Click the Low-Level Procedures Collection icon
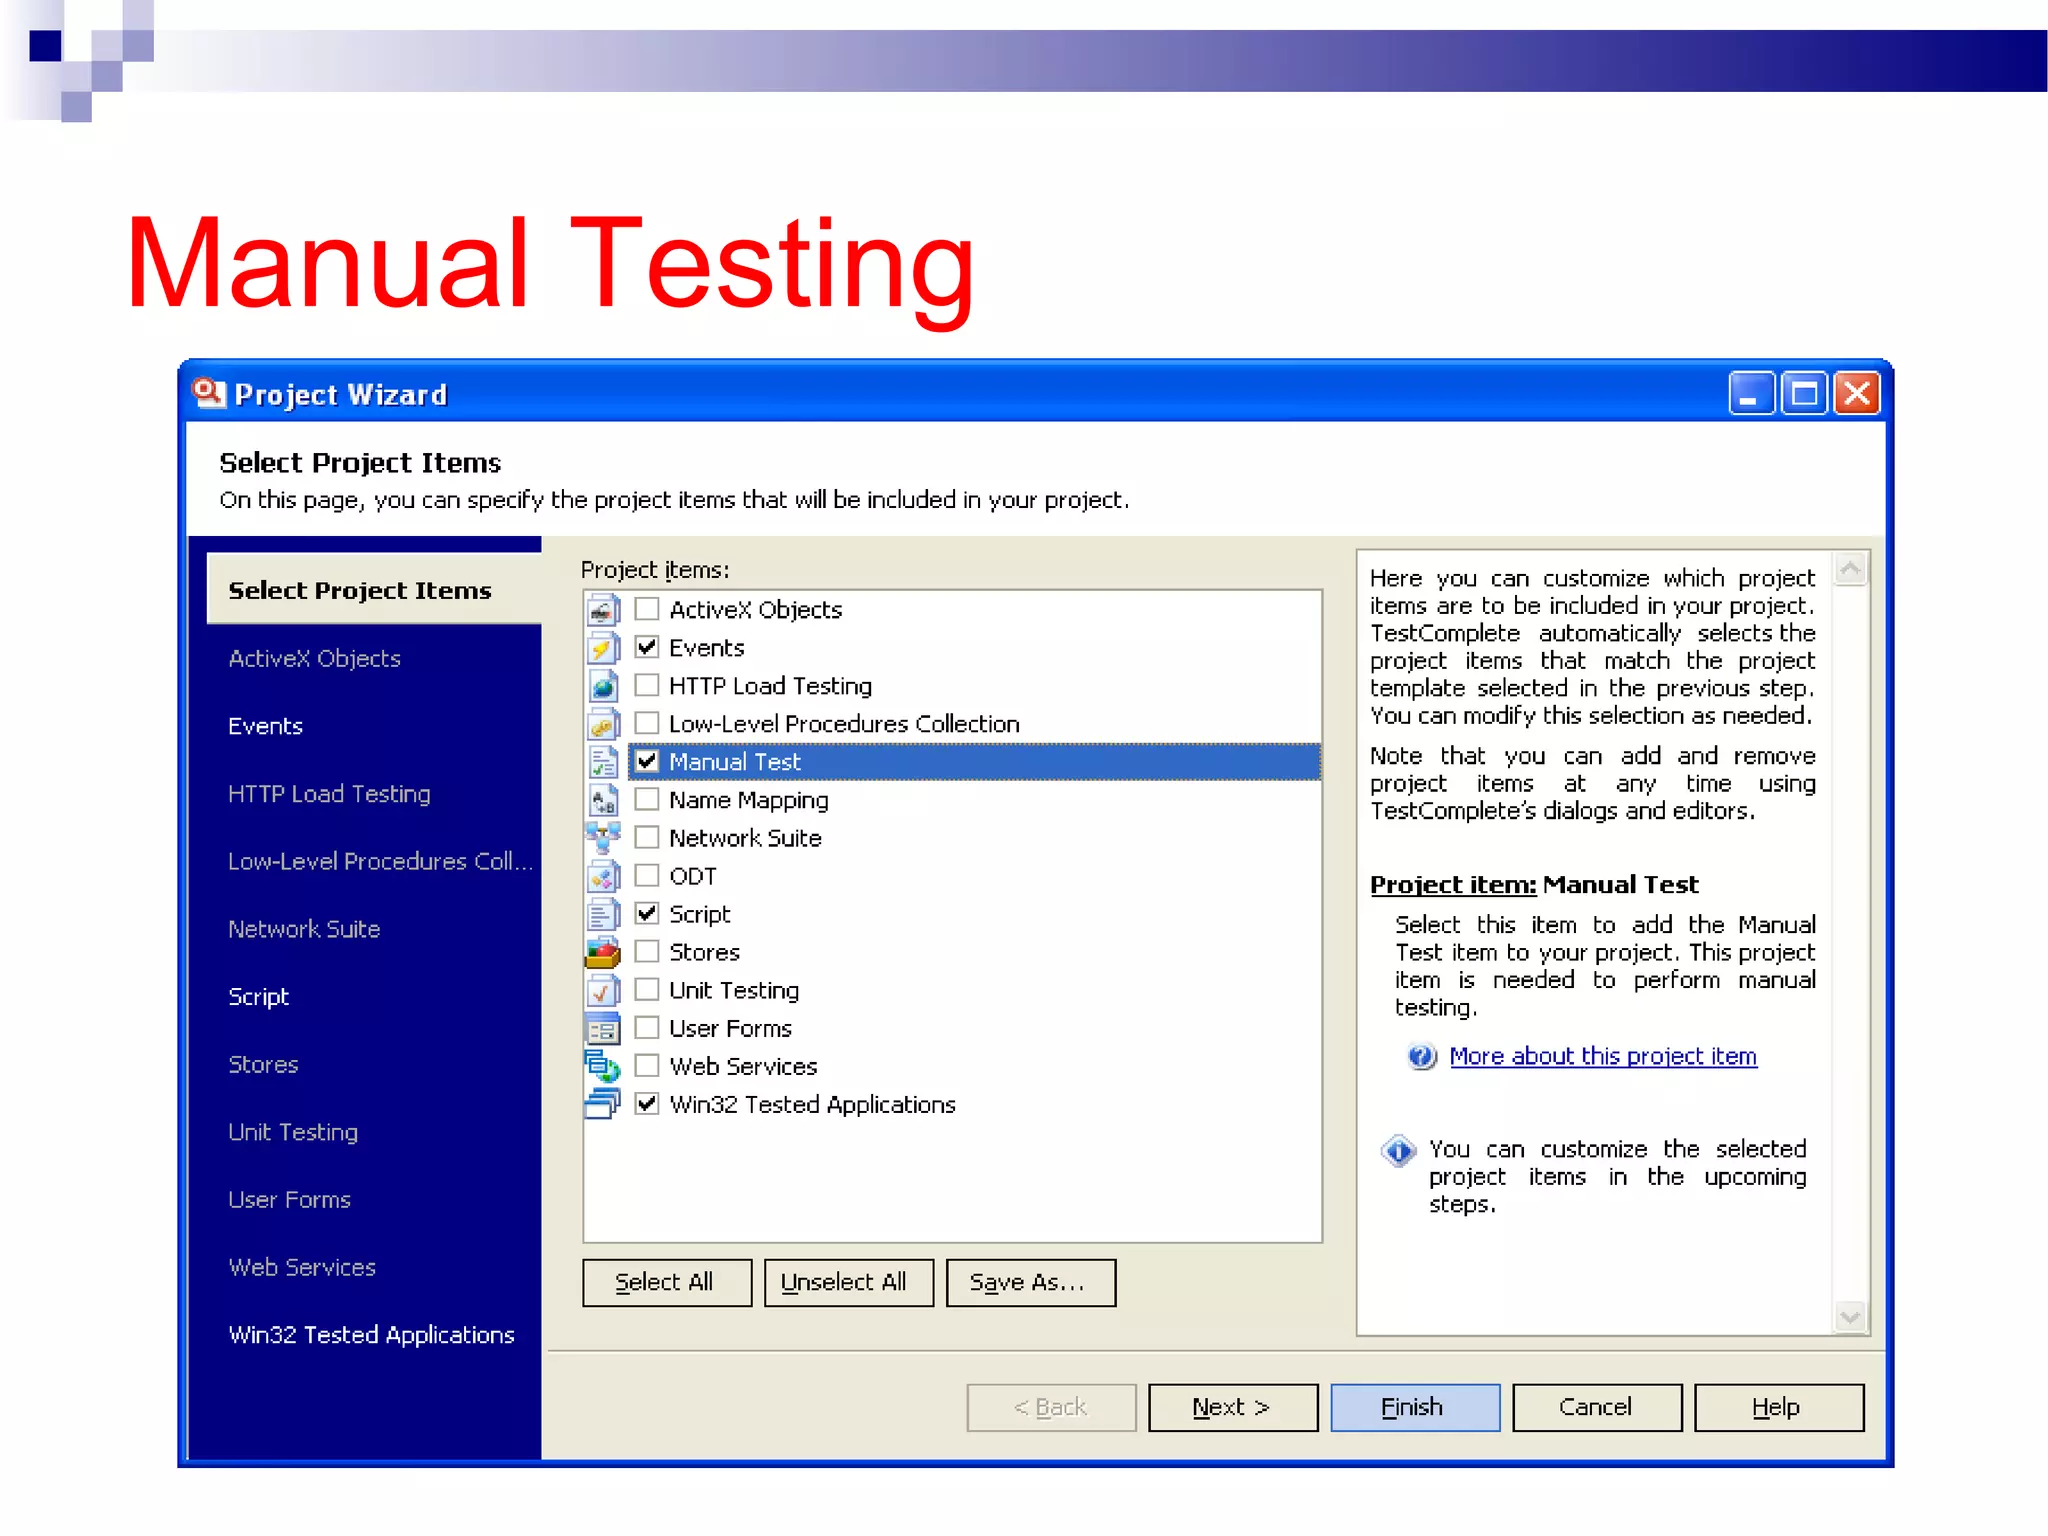 point(603,723)
